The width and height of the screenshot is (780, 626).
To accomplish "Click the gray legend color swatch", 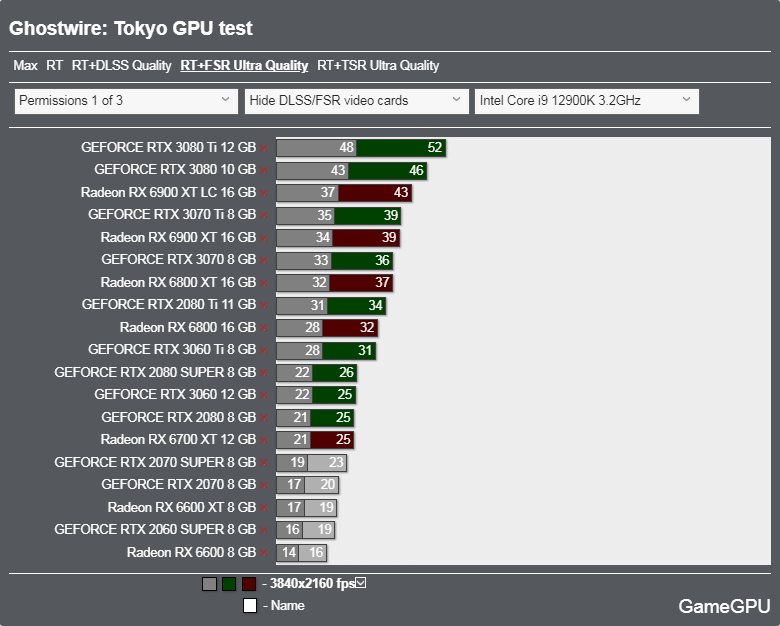I will coord(209,584).
